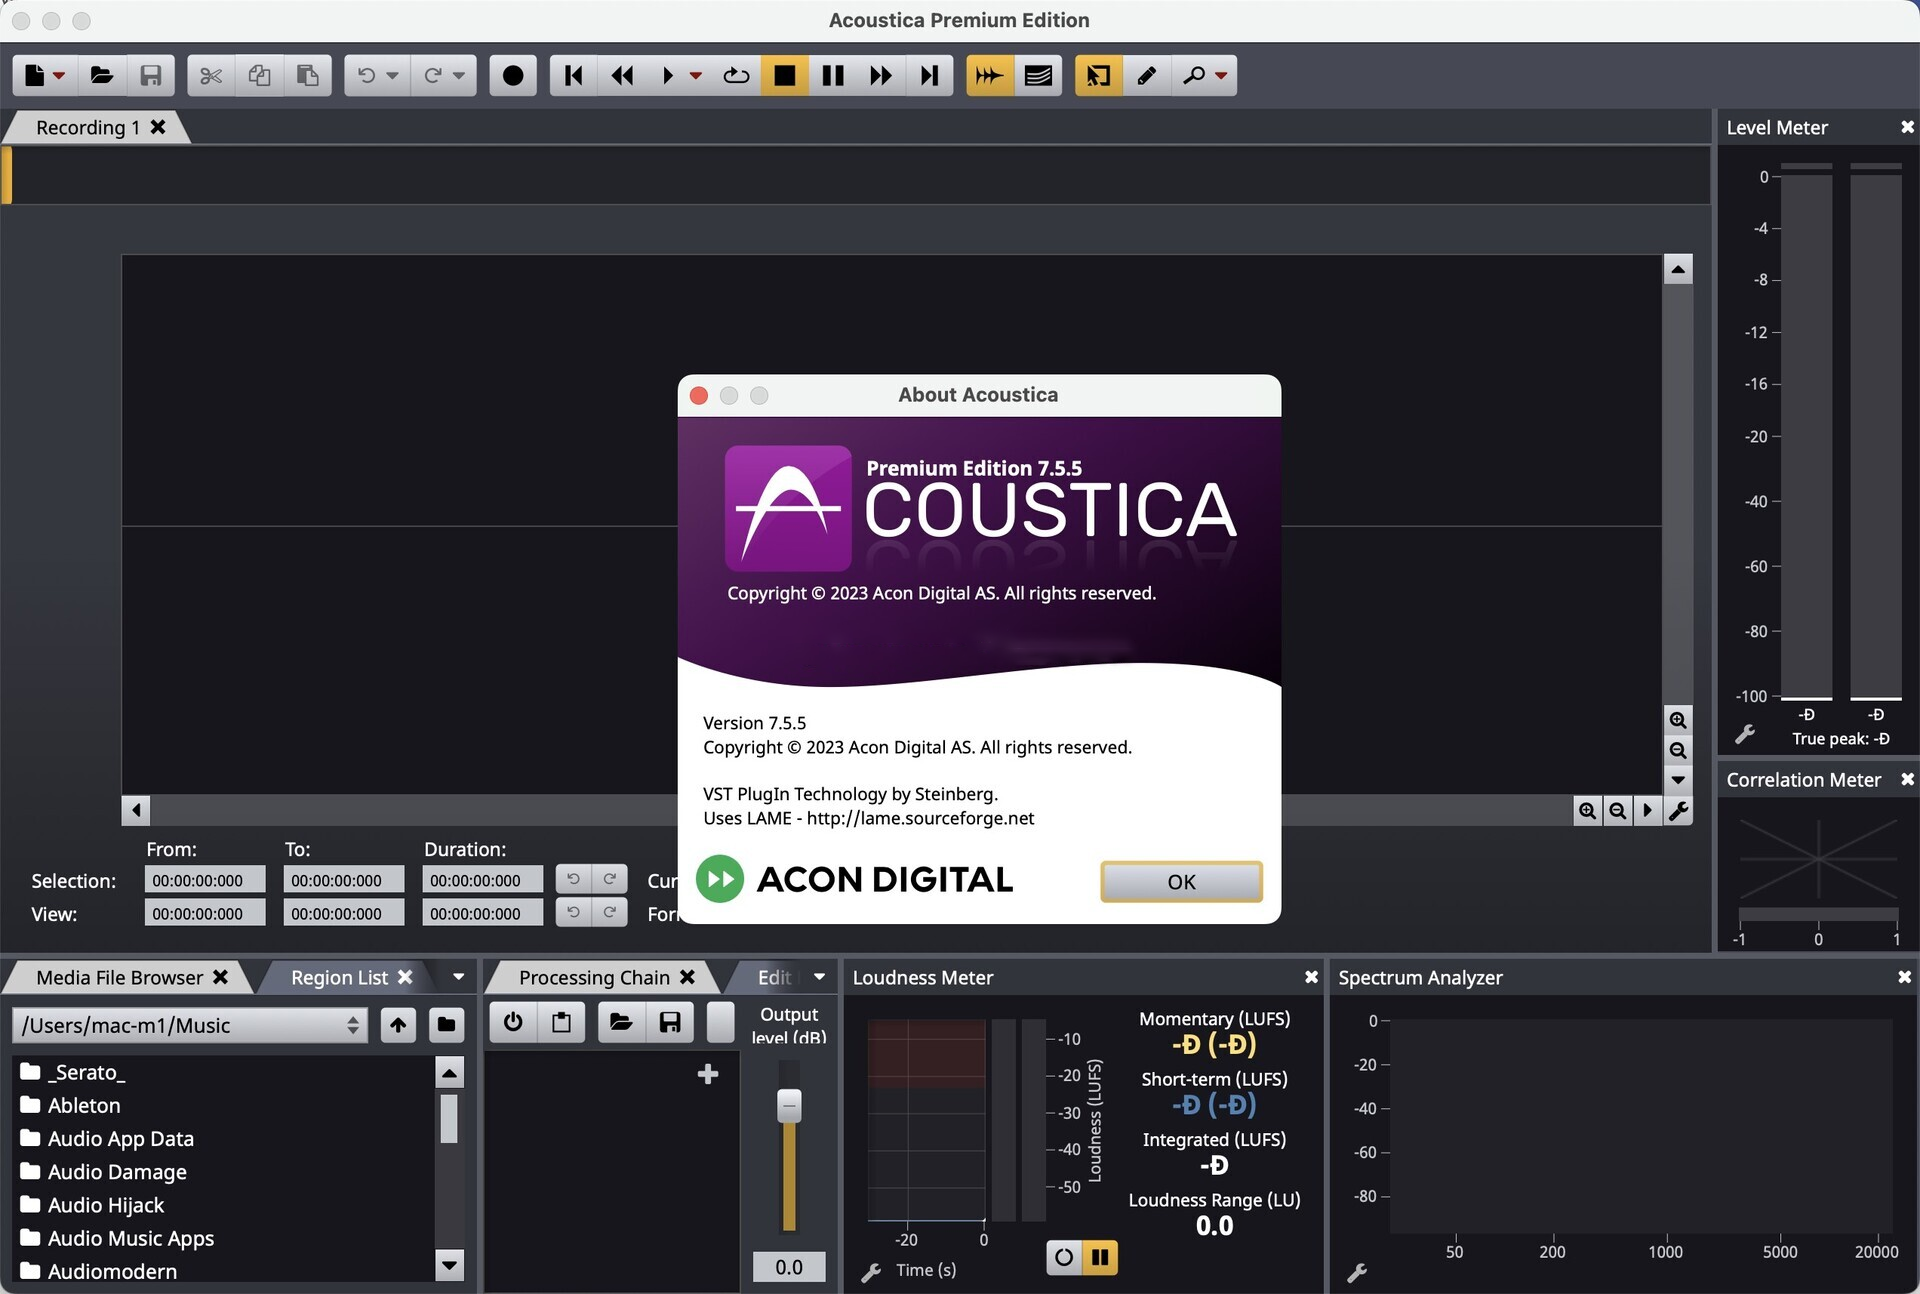The image size is (1920, 1294).
Task: Switch to the Region List tab
Action: [x=339, y=977]
